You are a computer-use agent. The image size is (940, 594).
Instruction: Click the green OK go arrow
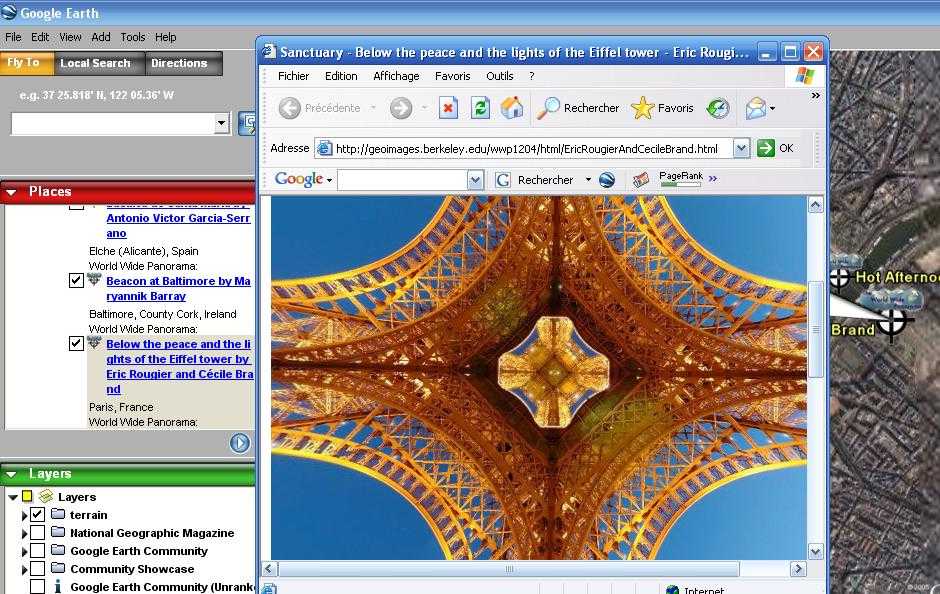pos(766,148)
